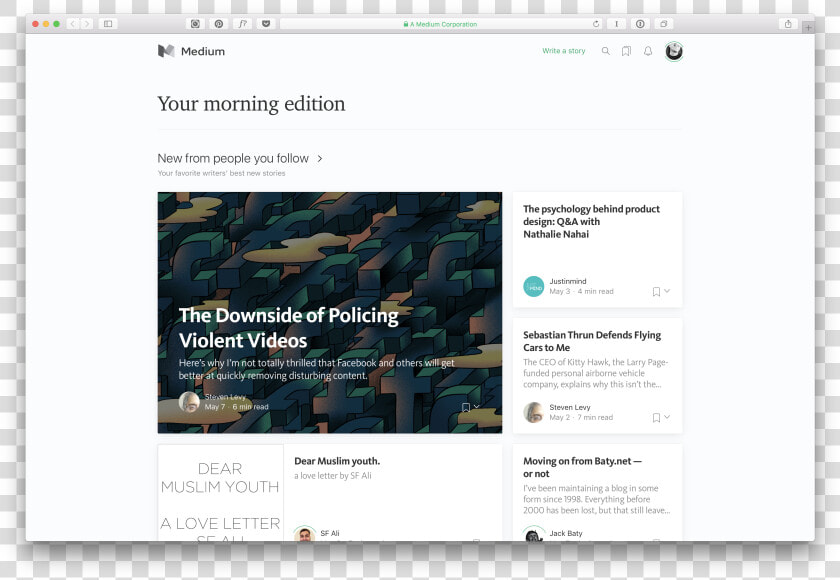Open the Medium wordmark home link
The image size is (840, 580).
[x=202, y=51]
